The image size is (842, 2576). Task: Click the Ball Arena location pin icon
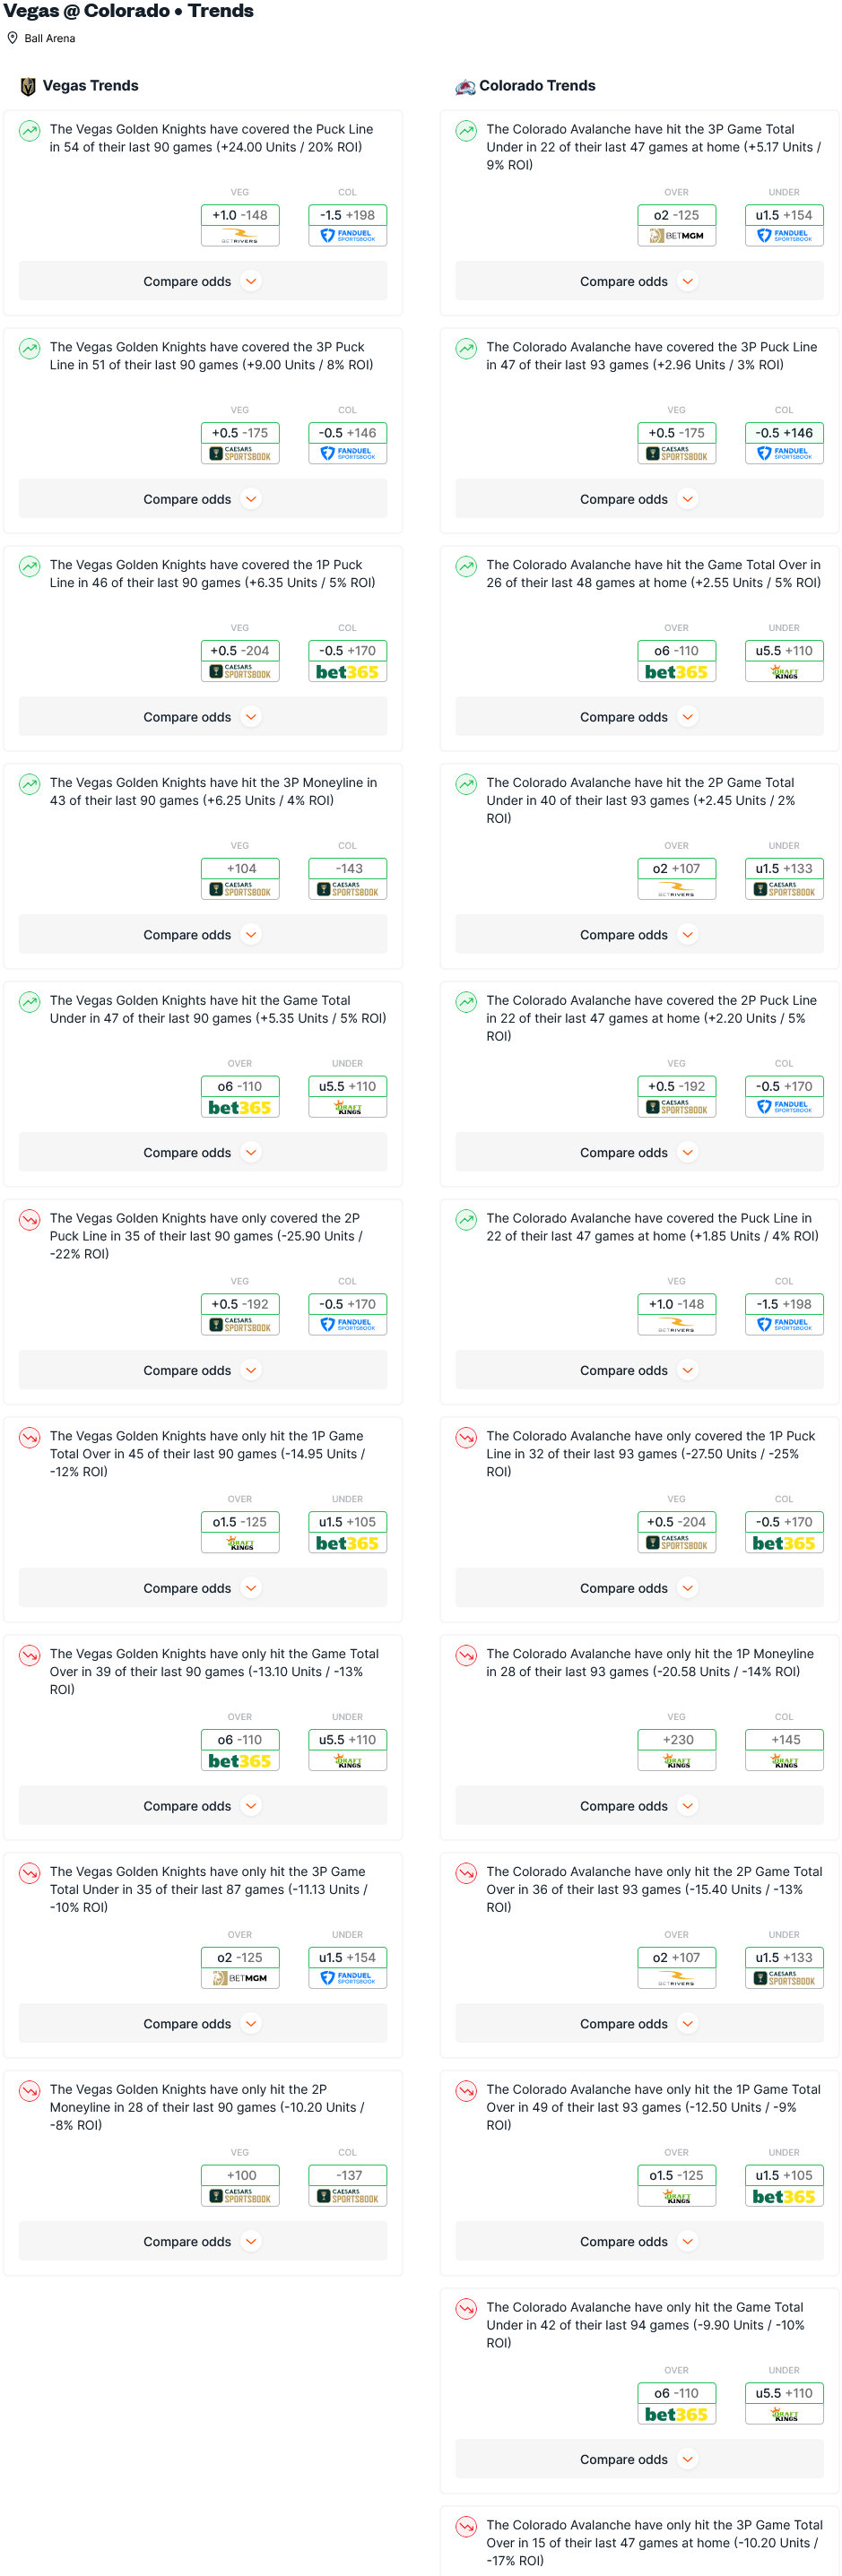coord(12,38)
